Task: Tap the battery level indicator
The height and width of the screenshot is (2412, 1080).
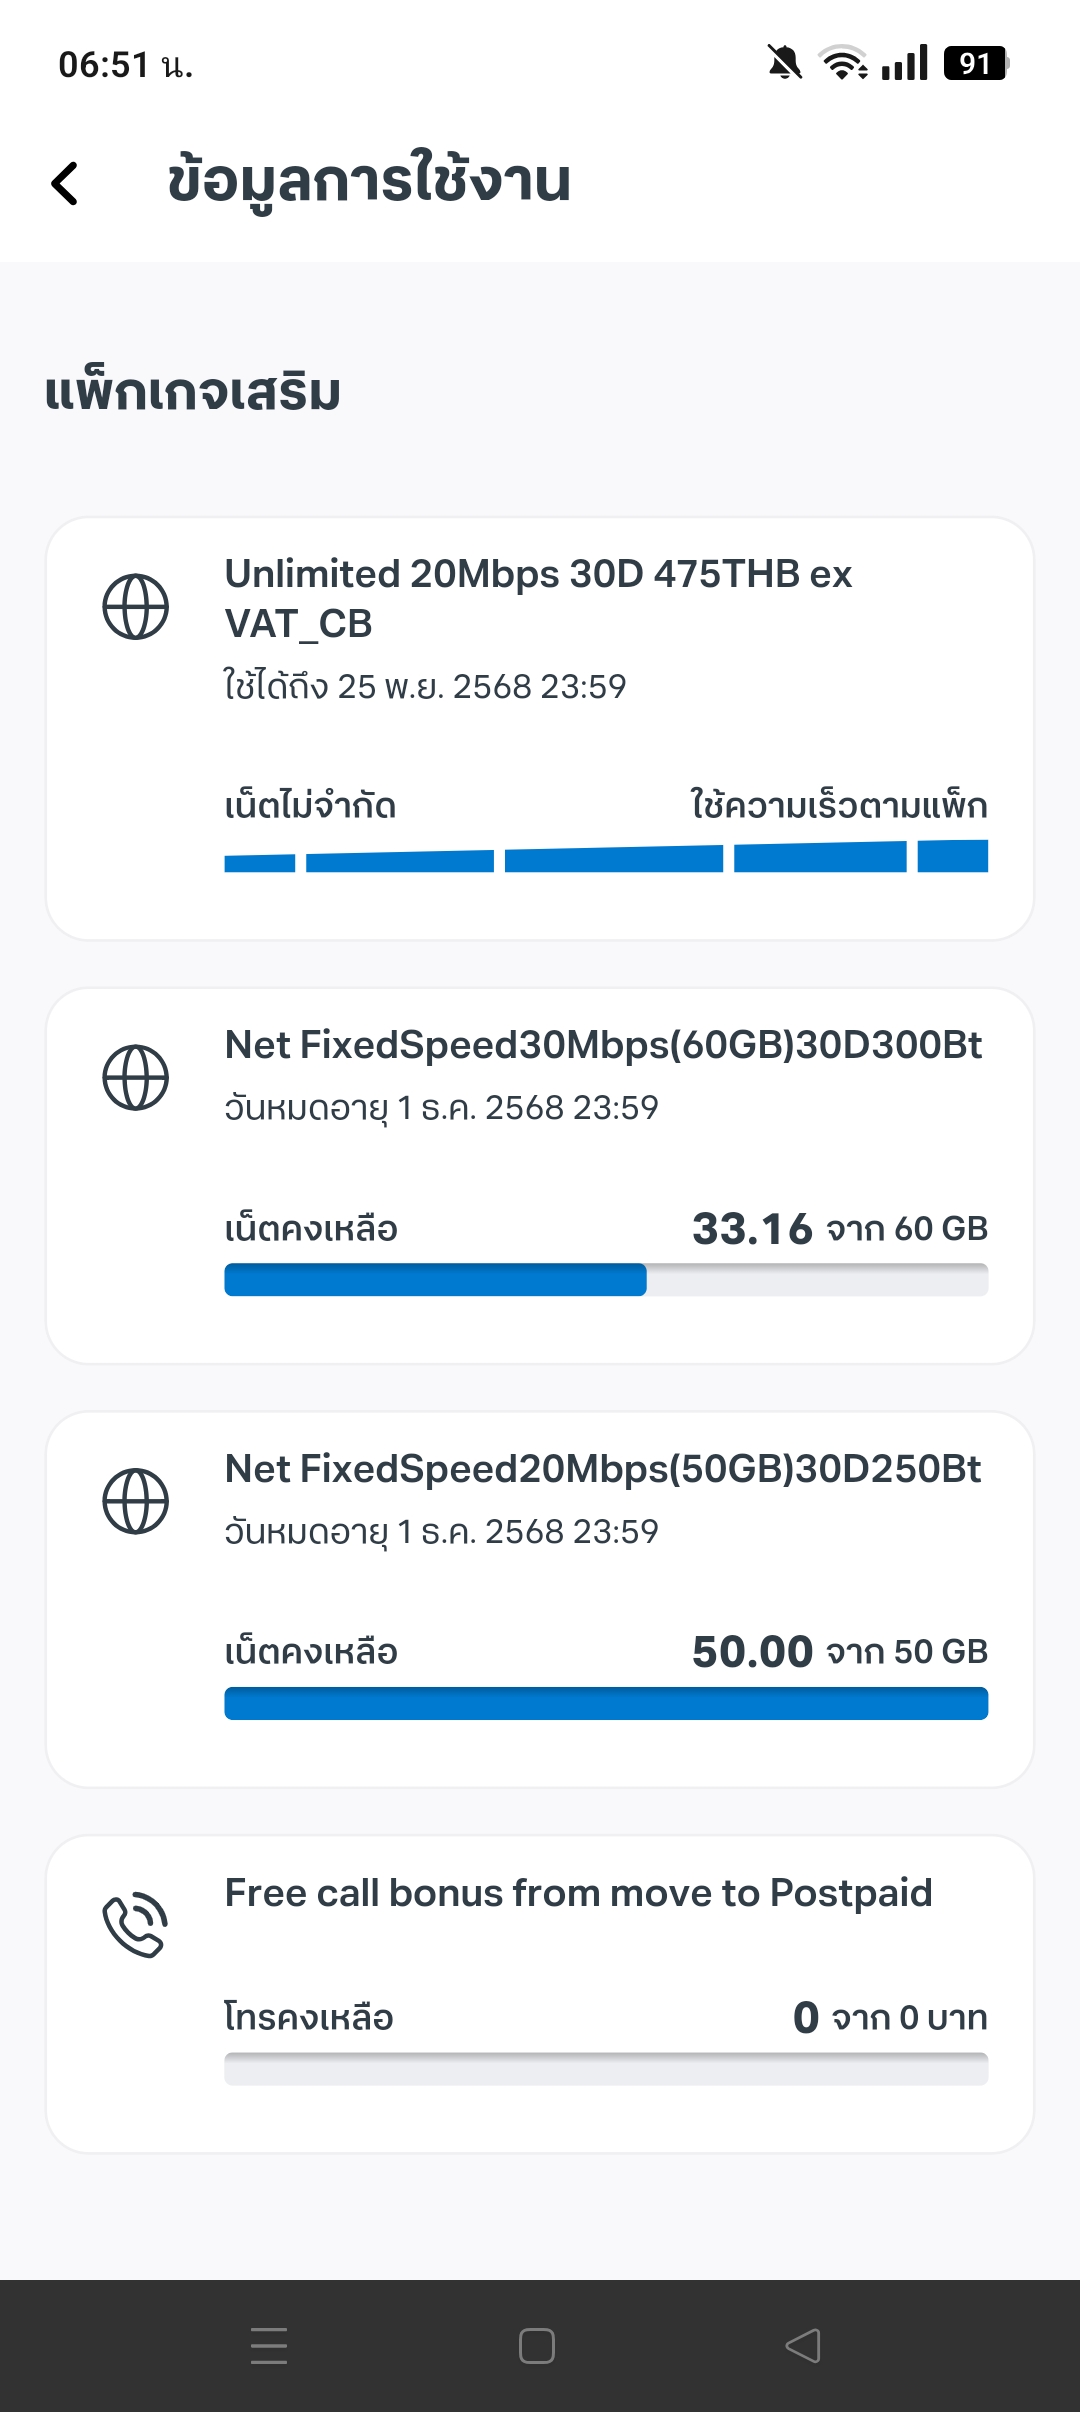Action: [x=975, y=64]
